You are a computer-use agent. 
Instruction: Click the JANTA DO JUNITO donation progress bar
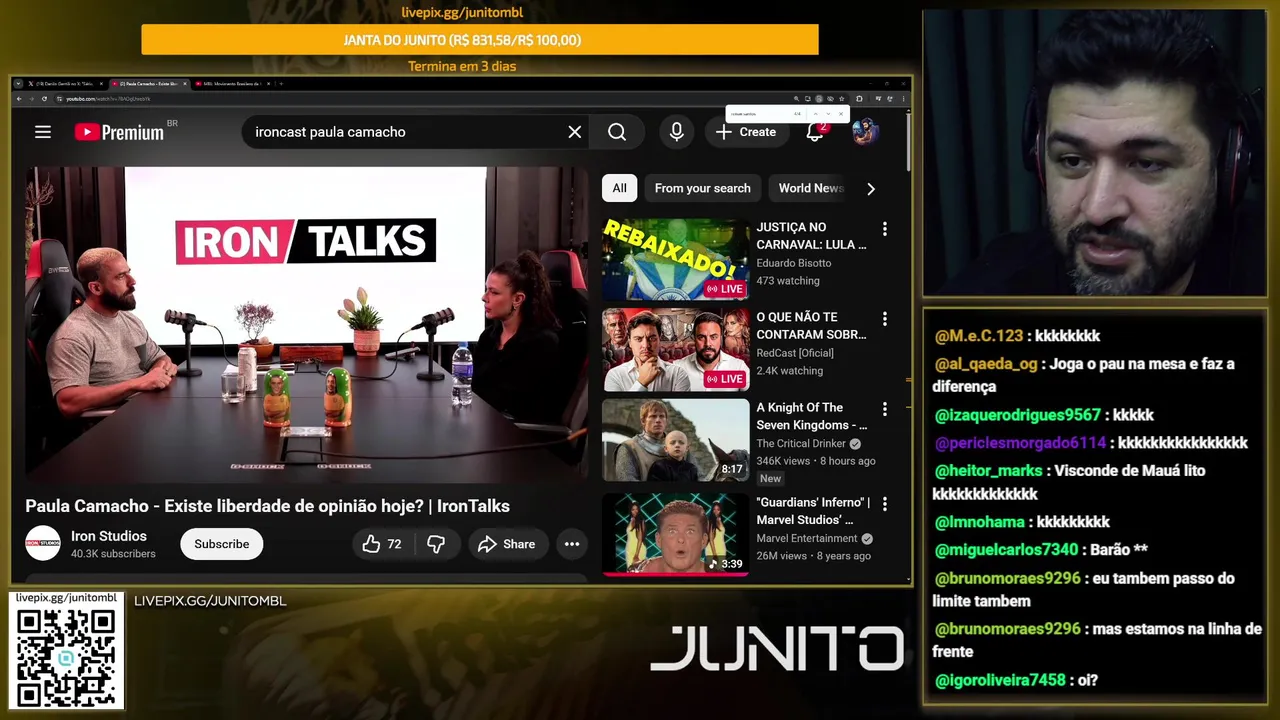[480, 40]
